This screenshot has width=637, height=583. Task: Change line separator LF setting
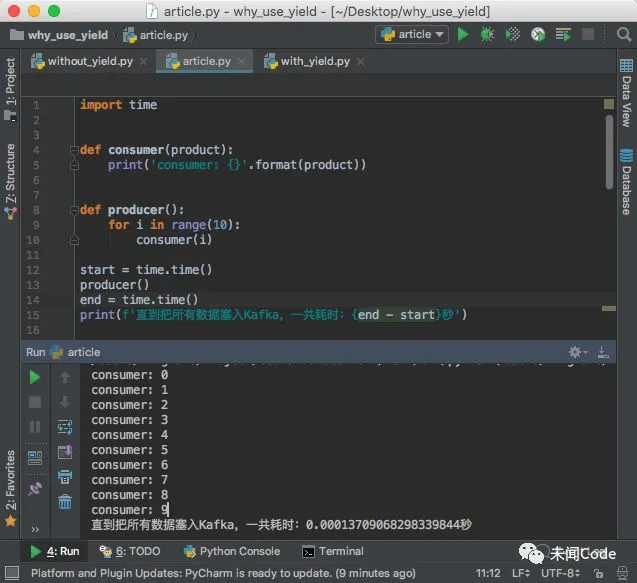tap(521, 573)
